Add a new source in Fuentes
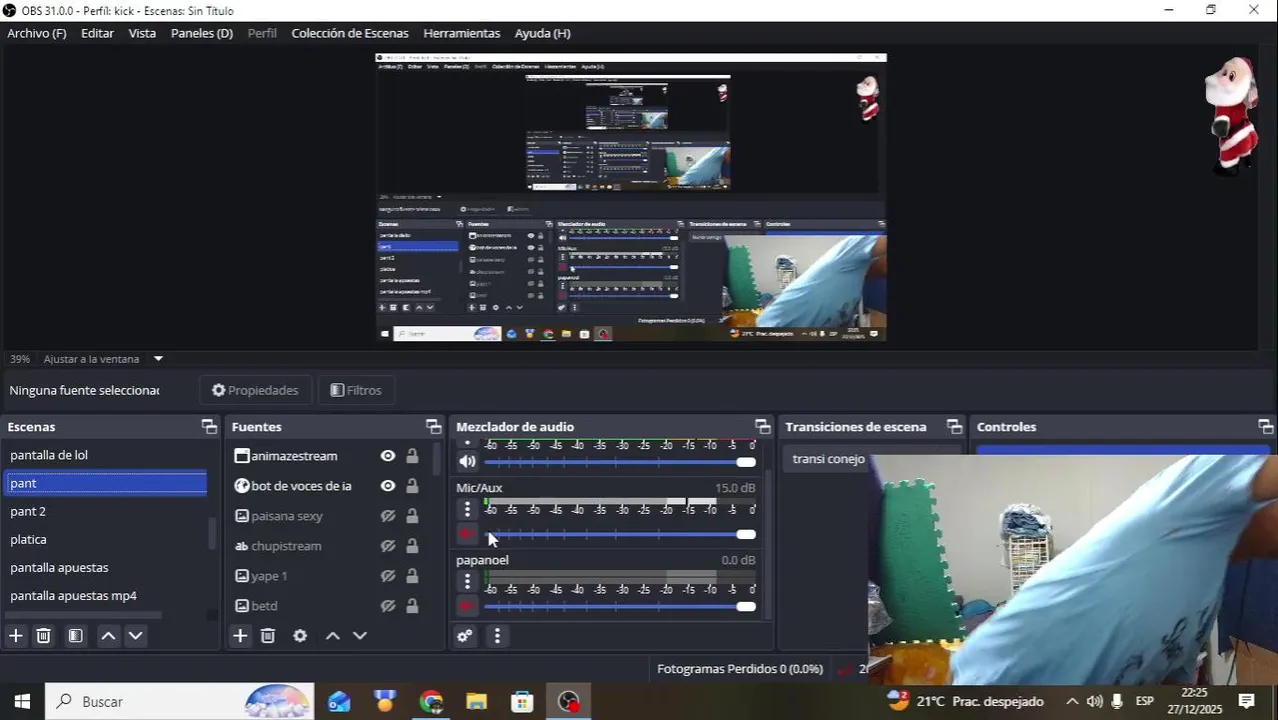 (240, 636)
